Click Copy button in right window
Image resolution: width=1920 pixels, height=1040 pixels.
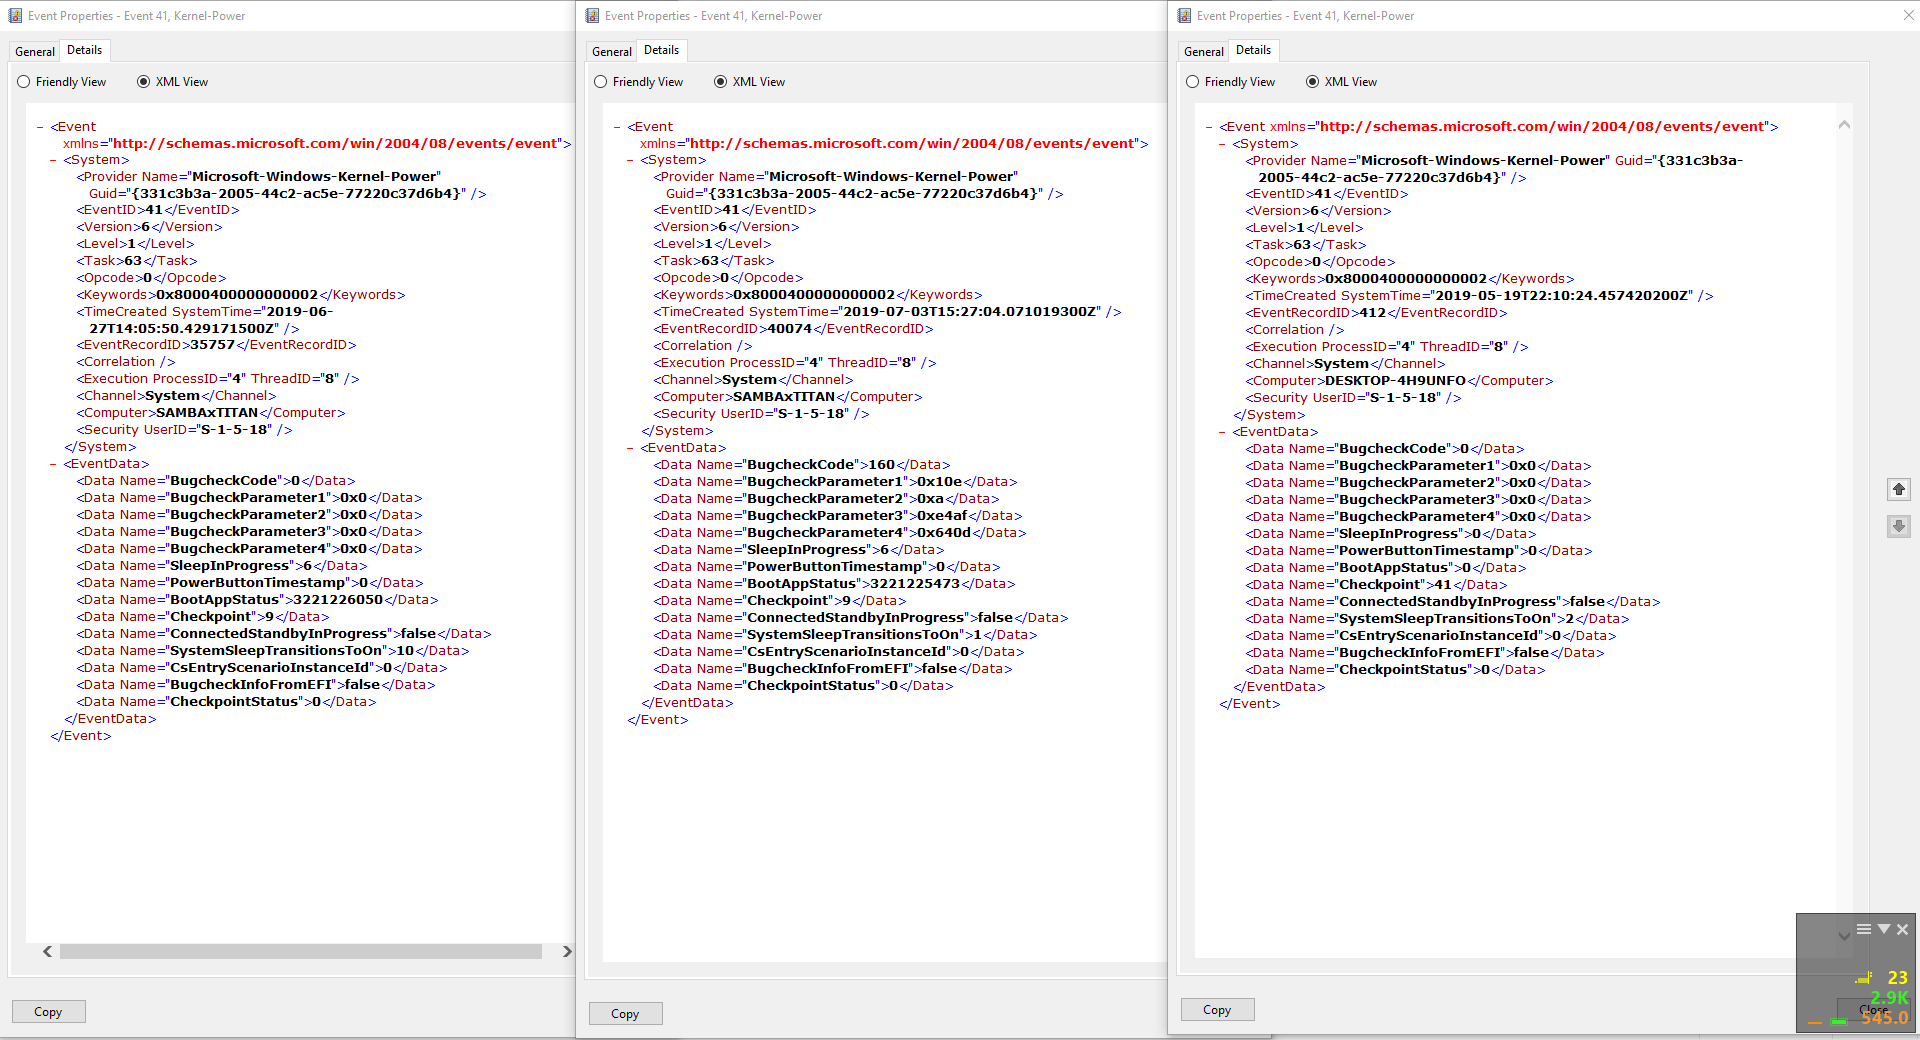point(1217,1010)
